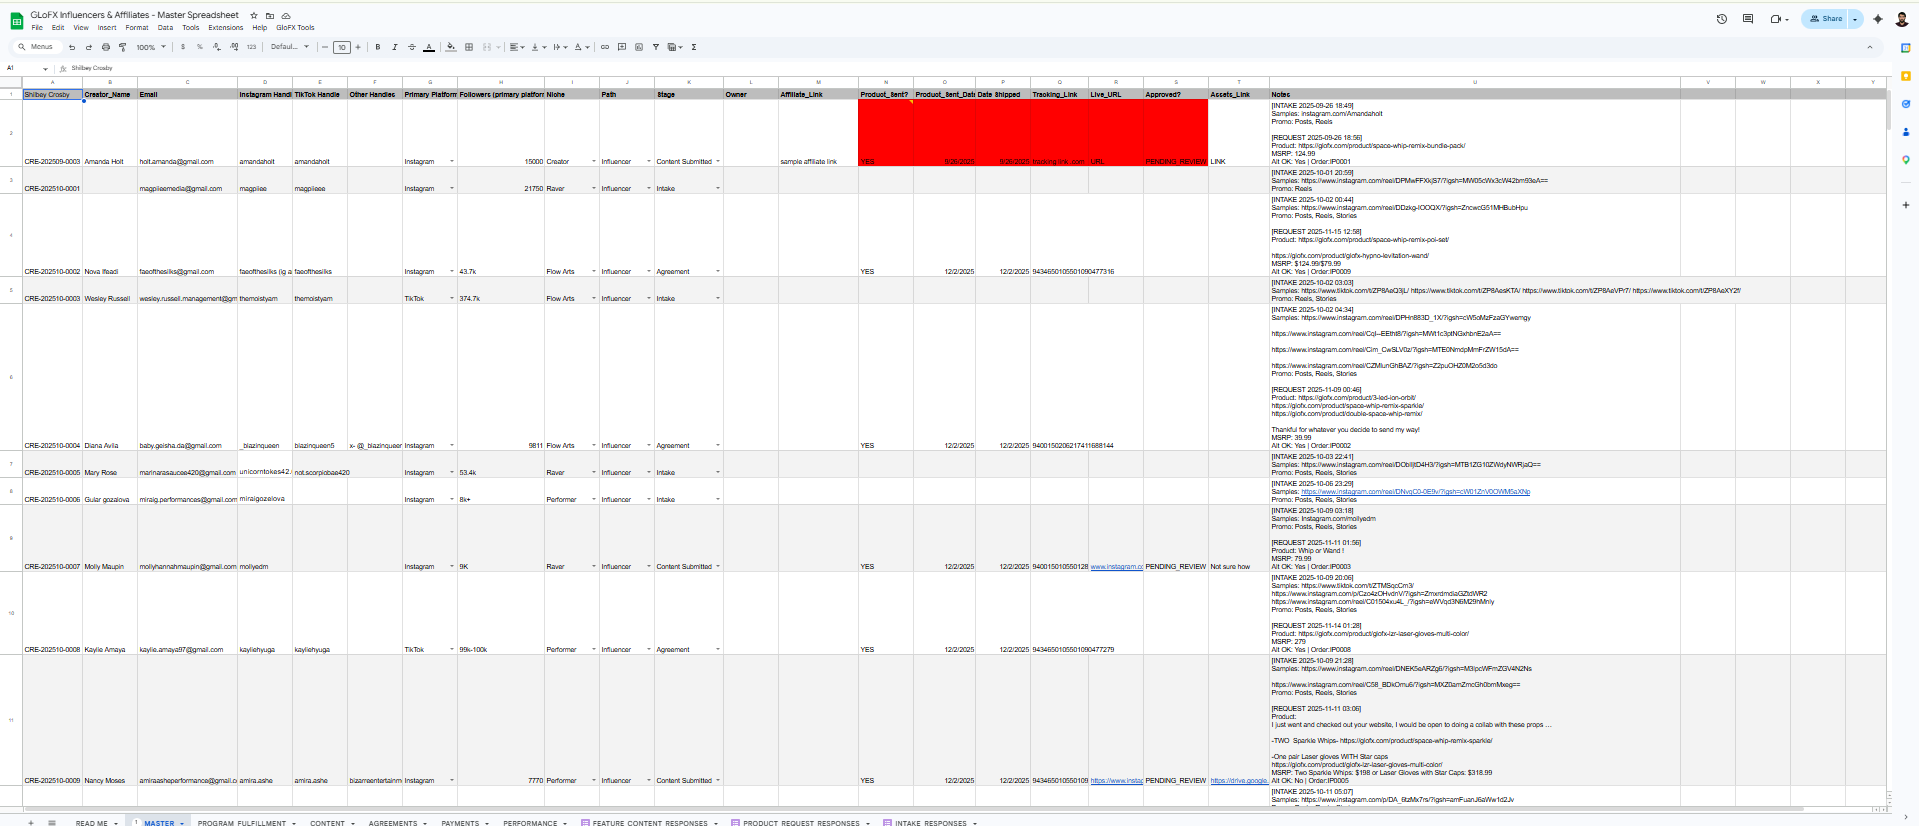
Task: Open the GloFX Tools menu
Action: (x=295, y=28)
